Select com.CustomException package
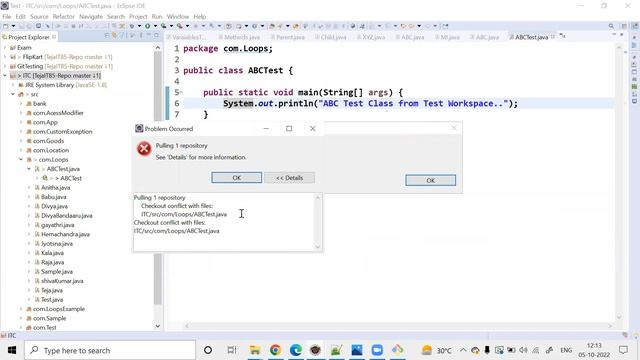Screen dimensions: 640x360 (x=62, y=131)
